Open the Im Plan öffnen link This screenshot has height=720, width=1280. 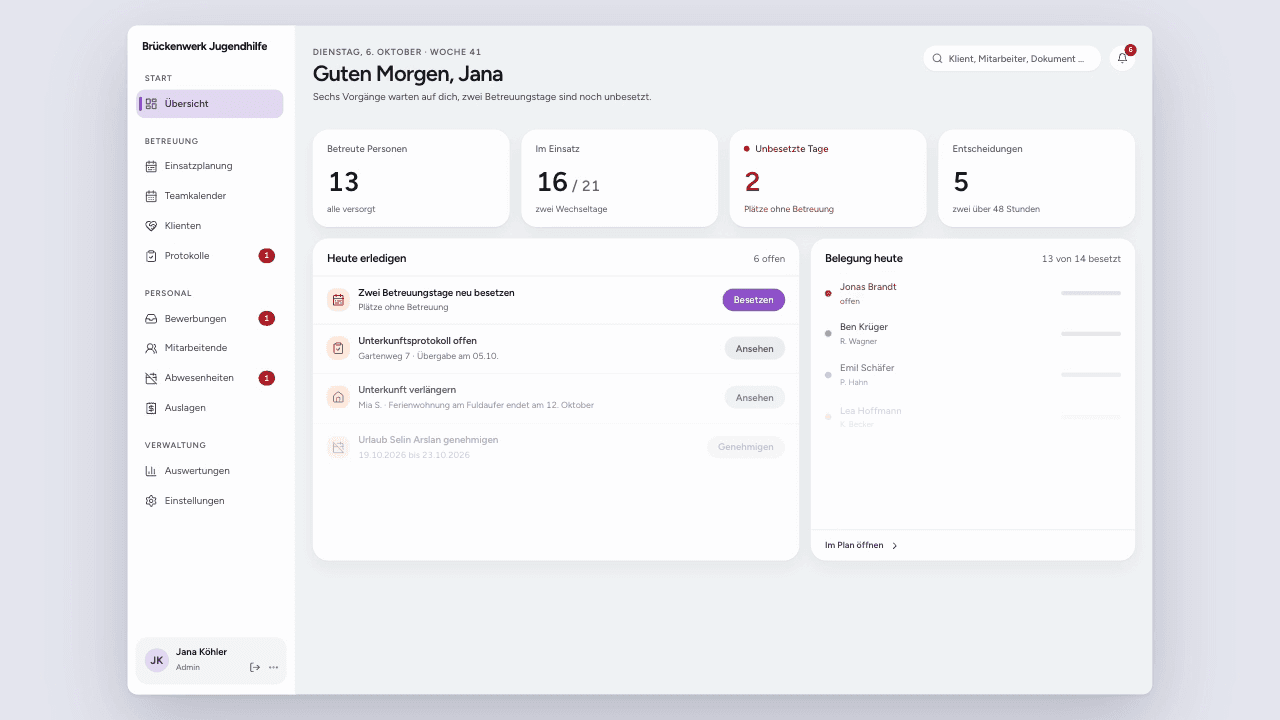[x=861, y=546]
